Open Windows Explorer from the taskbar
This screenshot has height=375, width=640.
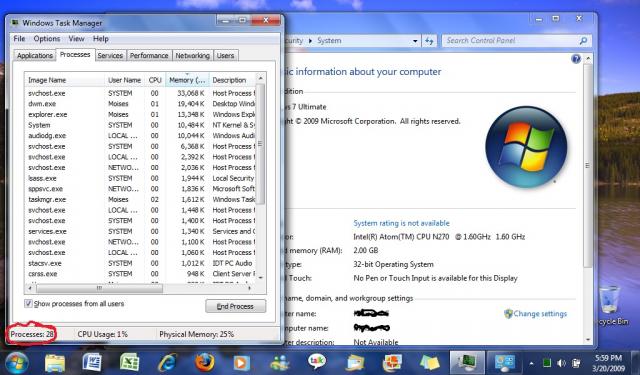[55, 363]
